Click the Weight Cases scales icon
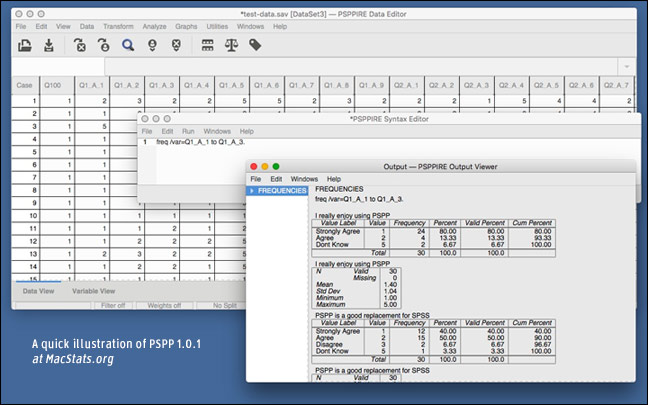The image size is (648, 405). [x=231, y=45]
